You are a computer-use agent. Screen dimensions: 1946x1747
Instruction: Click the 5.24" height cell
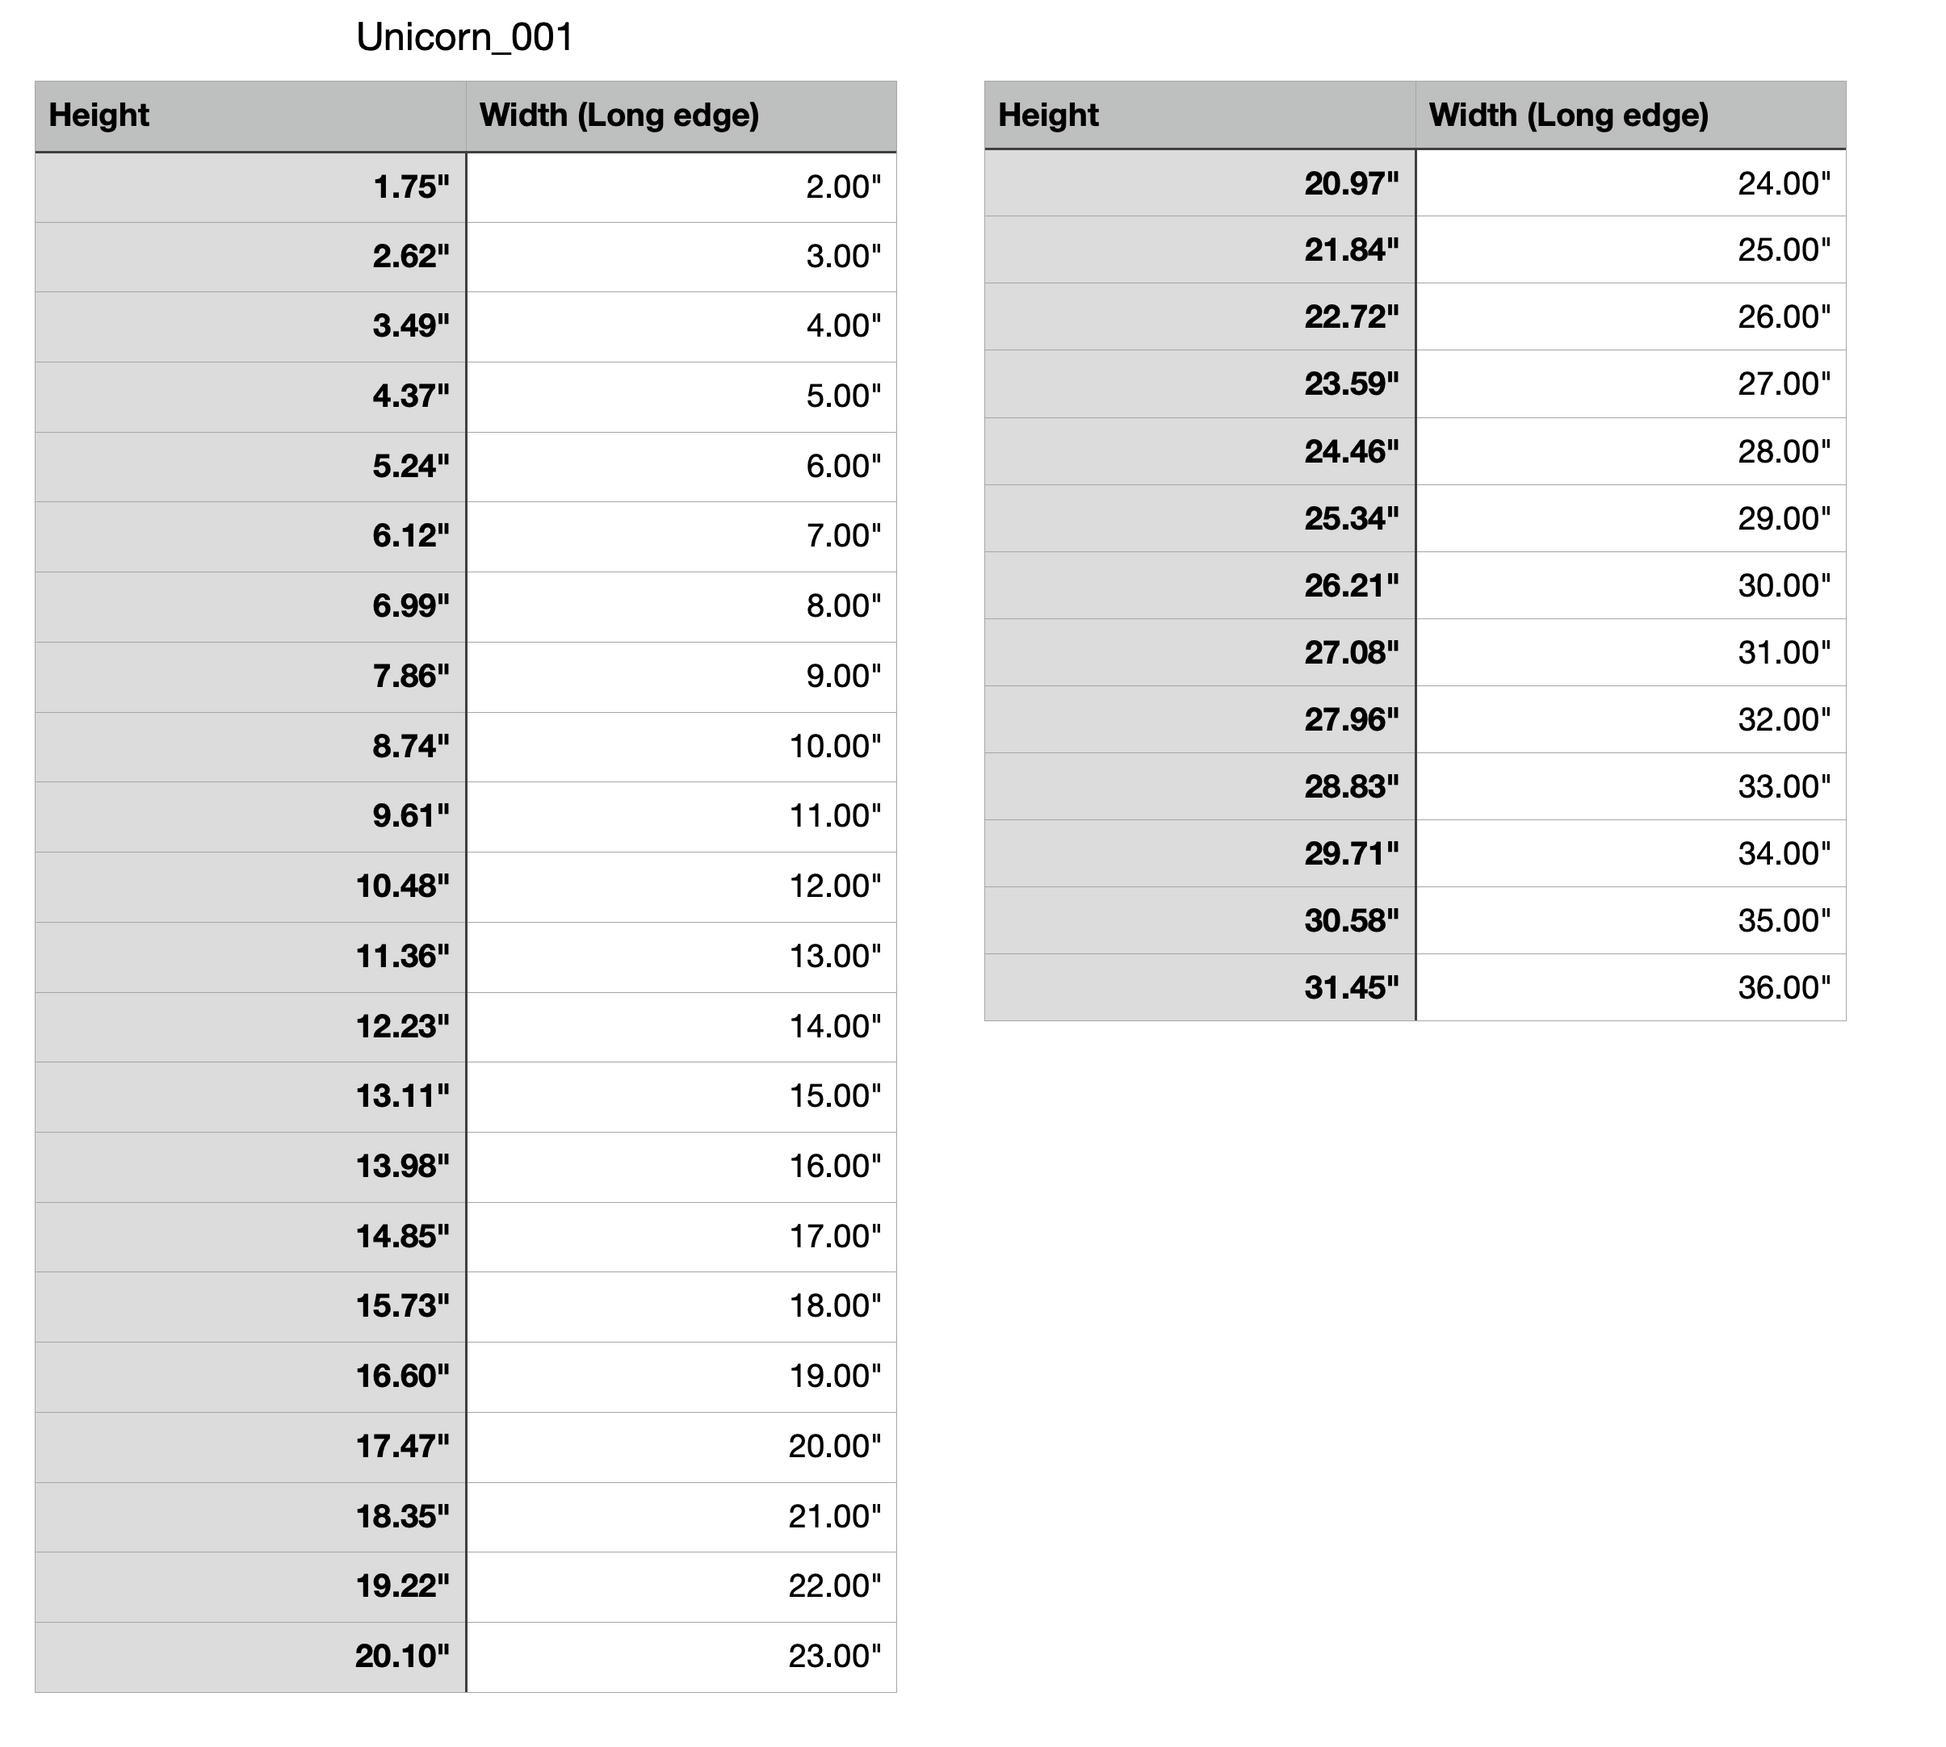coord(250,467)
